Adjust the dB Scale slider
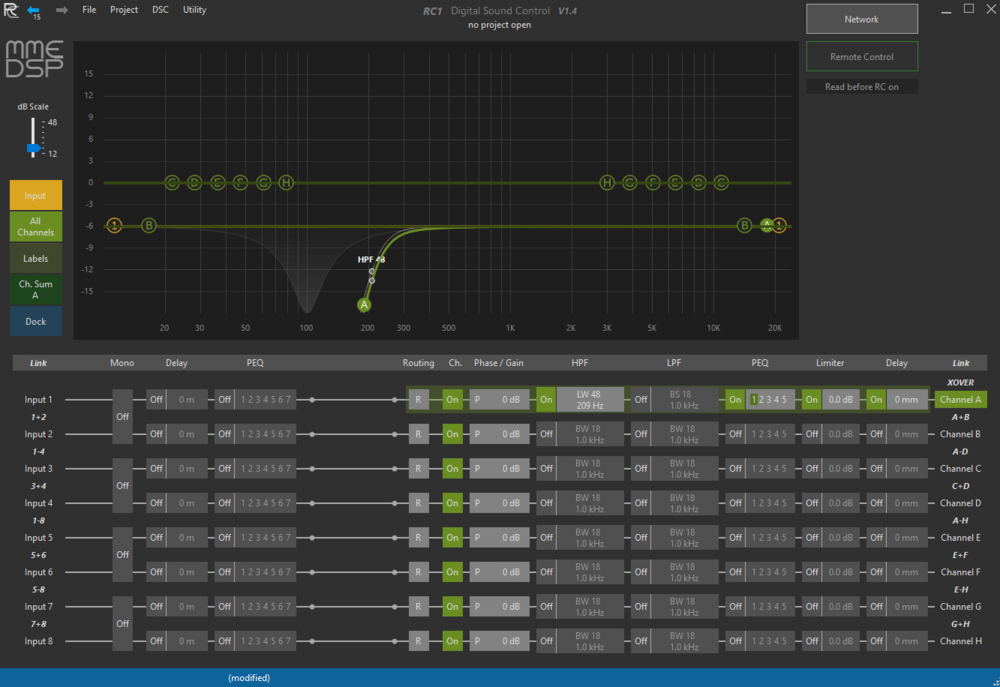Screen dimensions: 1000x687 click(x=33, y=148)
